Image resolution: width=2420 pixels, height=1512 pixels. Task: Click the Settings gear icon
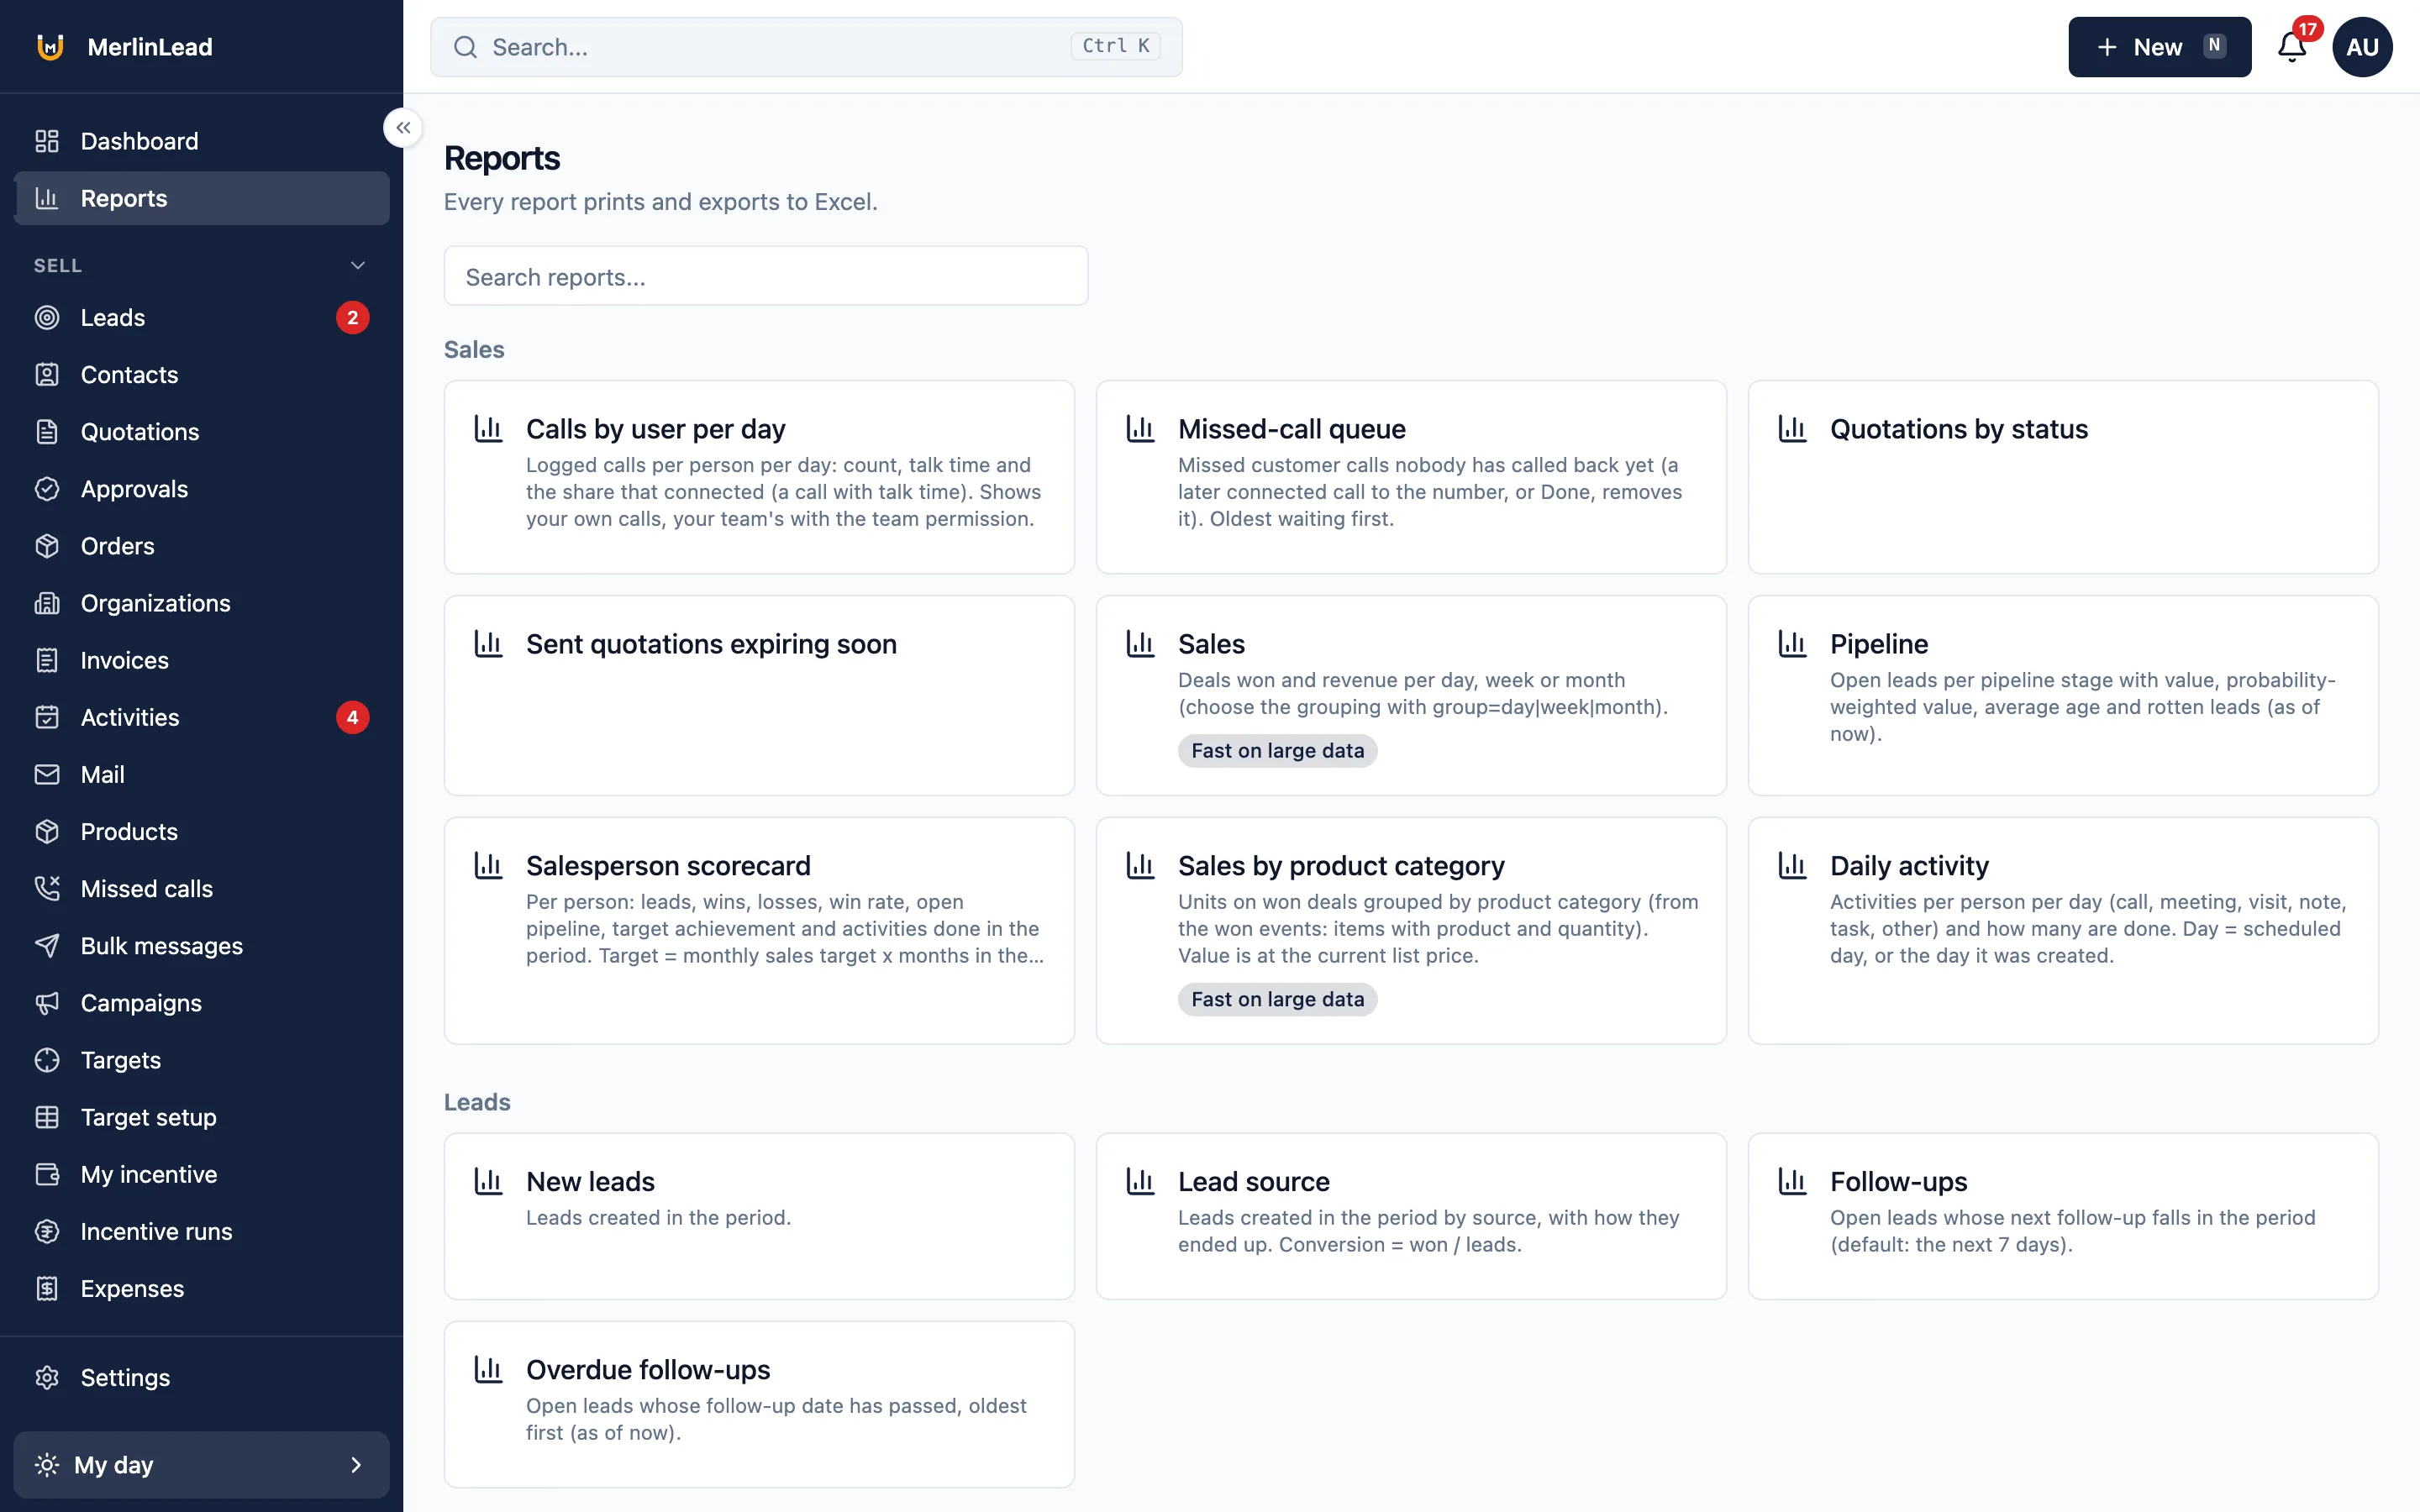point(47,1377)
